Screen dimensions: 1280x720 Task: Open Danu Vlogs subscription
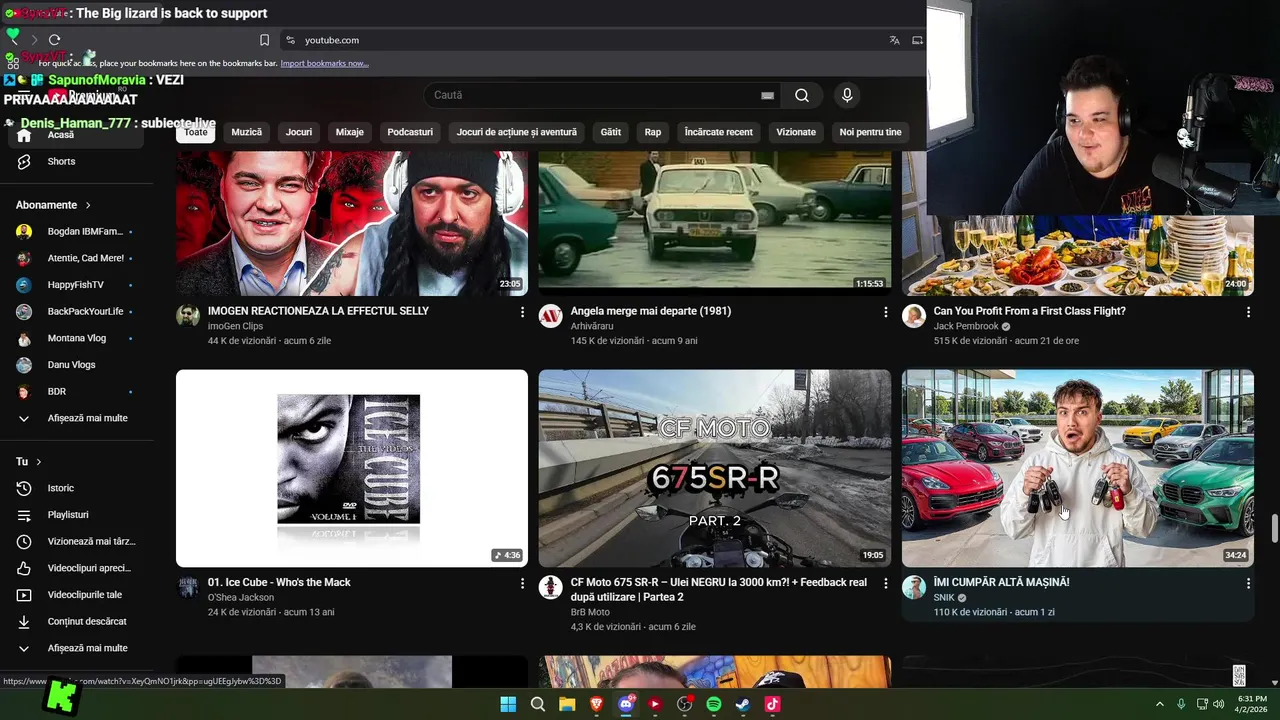(x=76, y=365)
